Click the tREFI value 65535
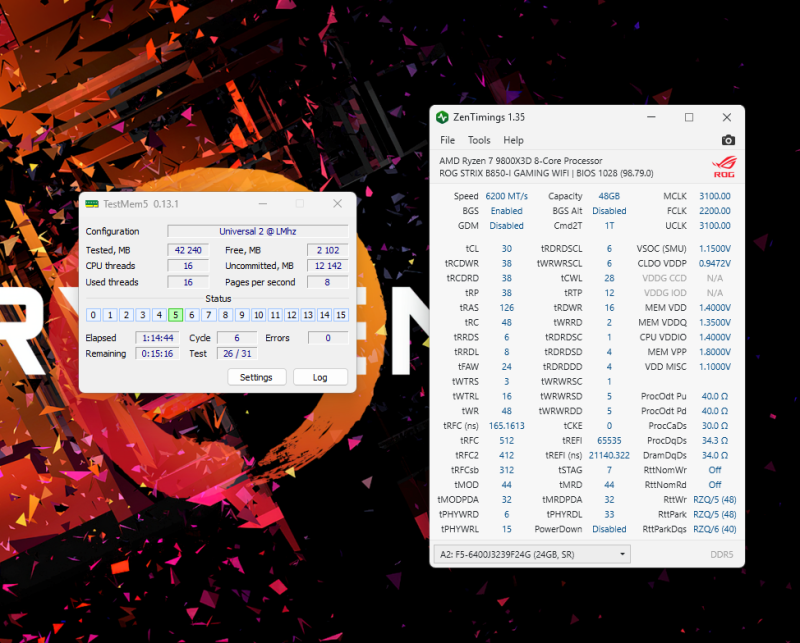The image size is (800, 643). coord(609,440)
